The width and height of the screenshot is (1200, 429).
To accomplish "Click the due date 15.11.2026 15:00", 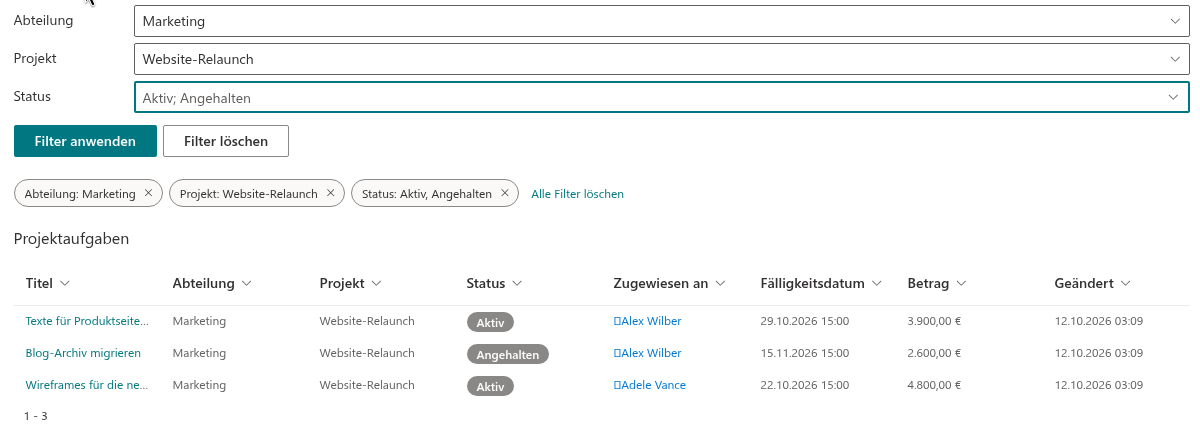I will 805,353.
